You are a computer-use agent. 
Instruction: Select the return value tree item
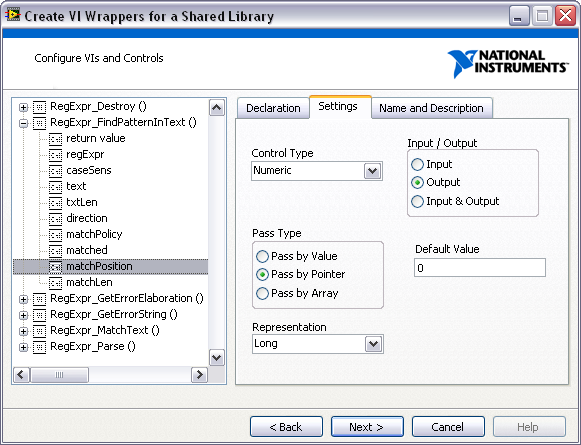click(x=96, y=138)
